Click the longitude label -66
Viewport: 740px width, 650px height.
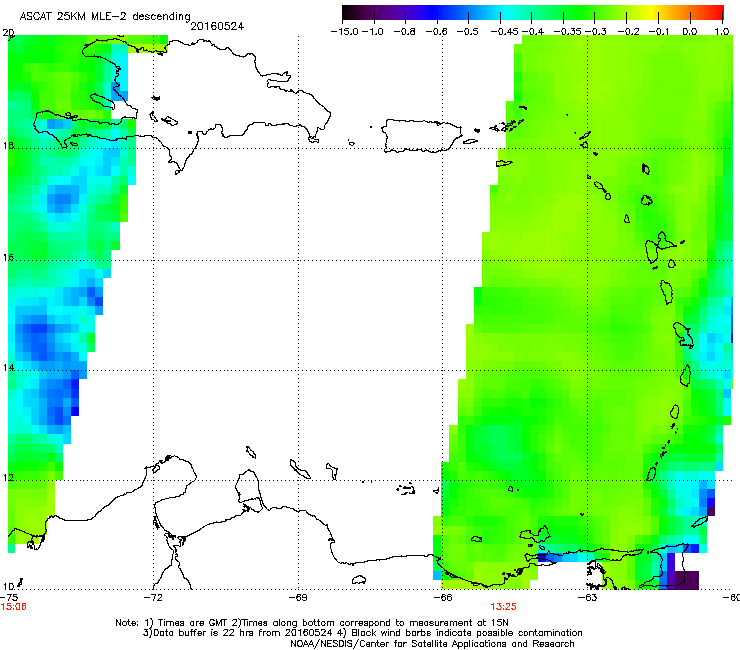(443, 597)
